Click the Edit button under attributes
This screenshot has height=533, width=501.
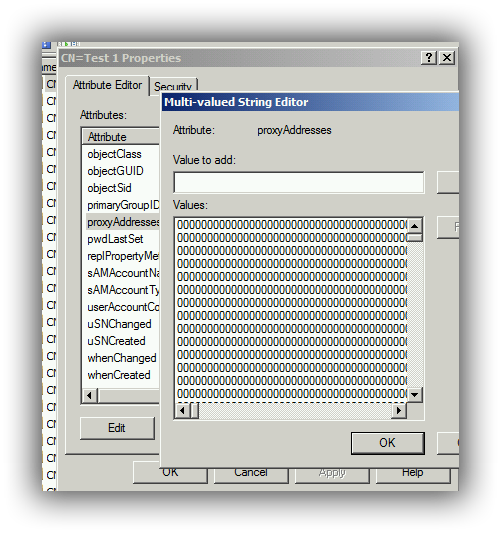[117, 428]
